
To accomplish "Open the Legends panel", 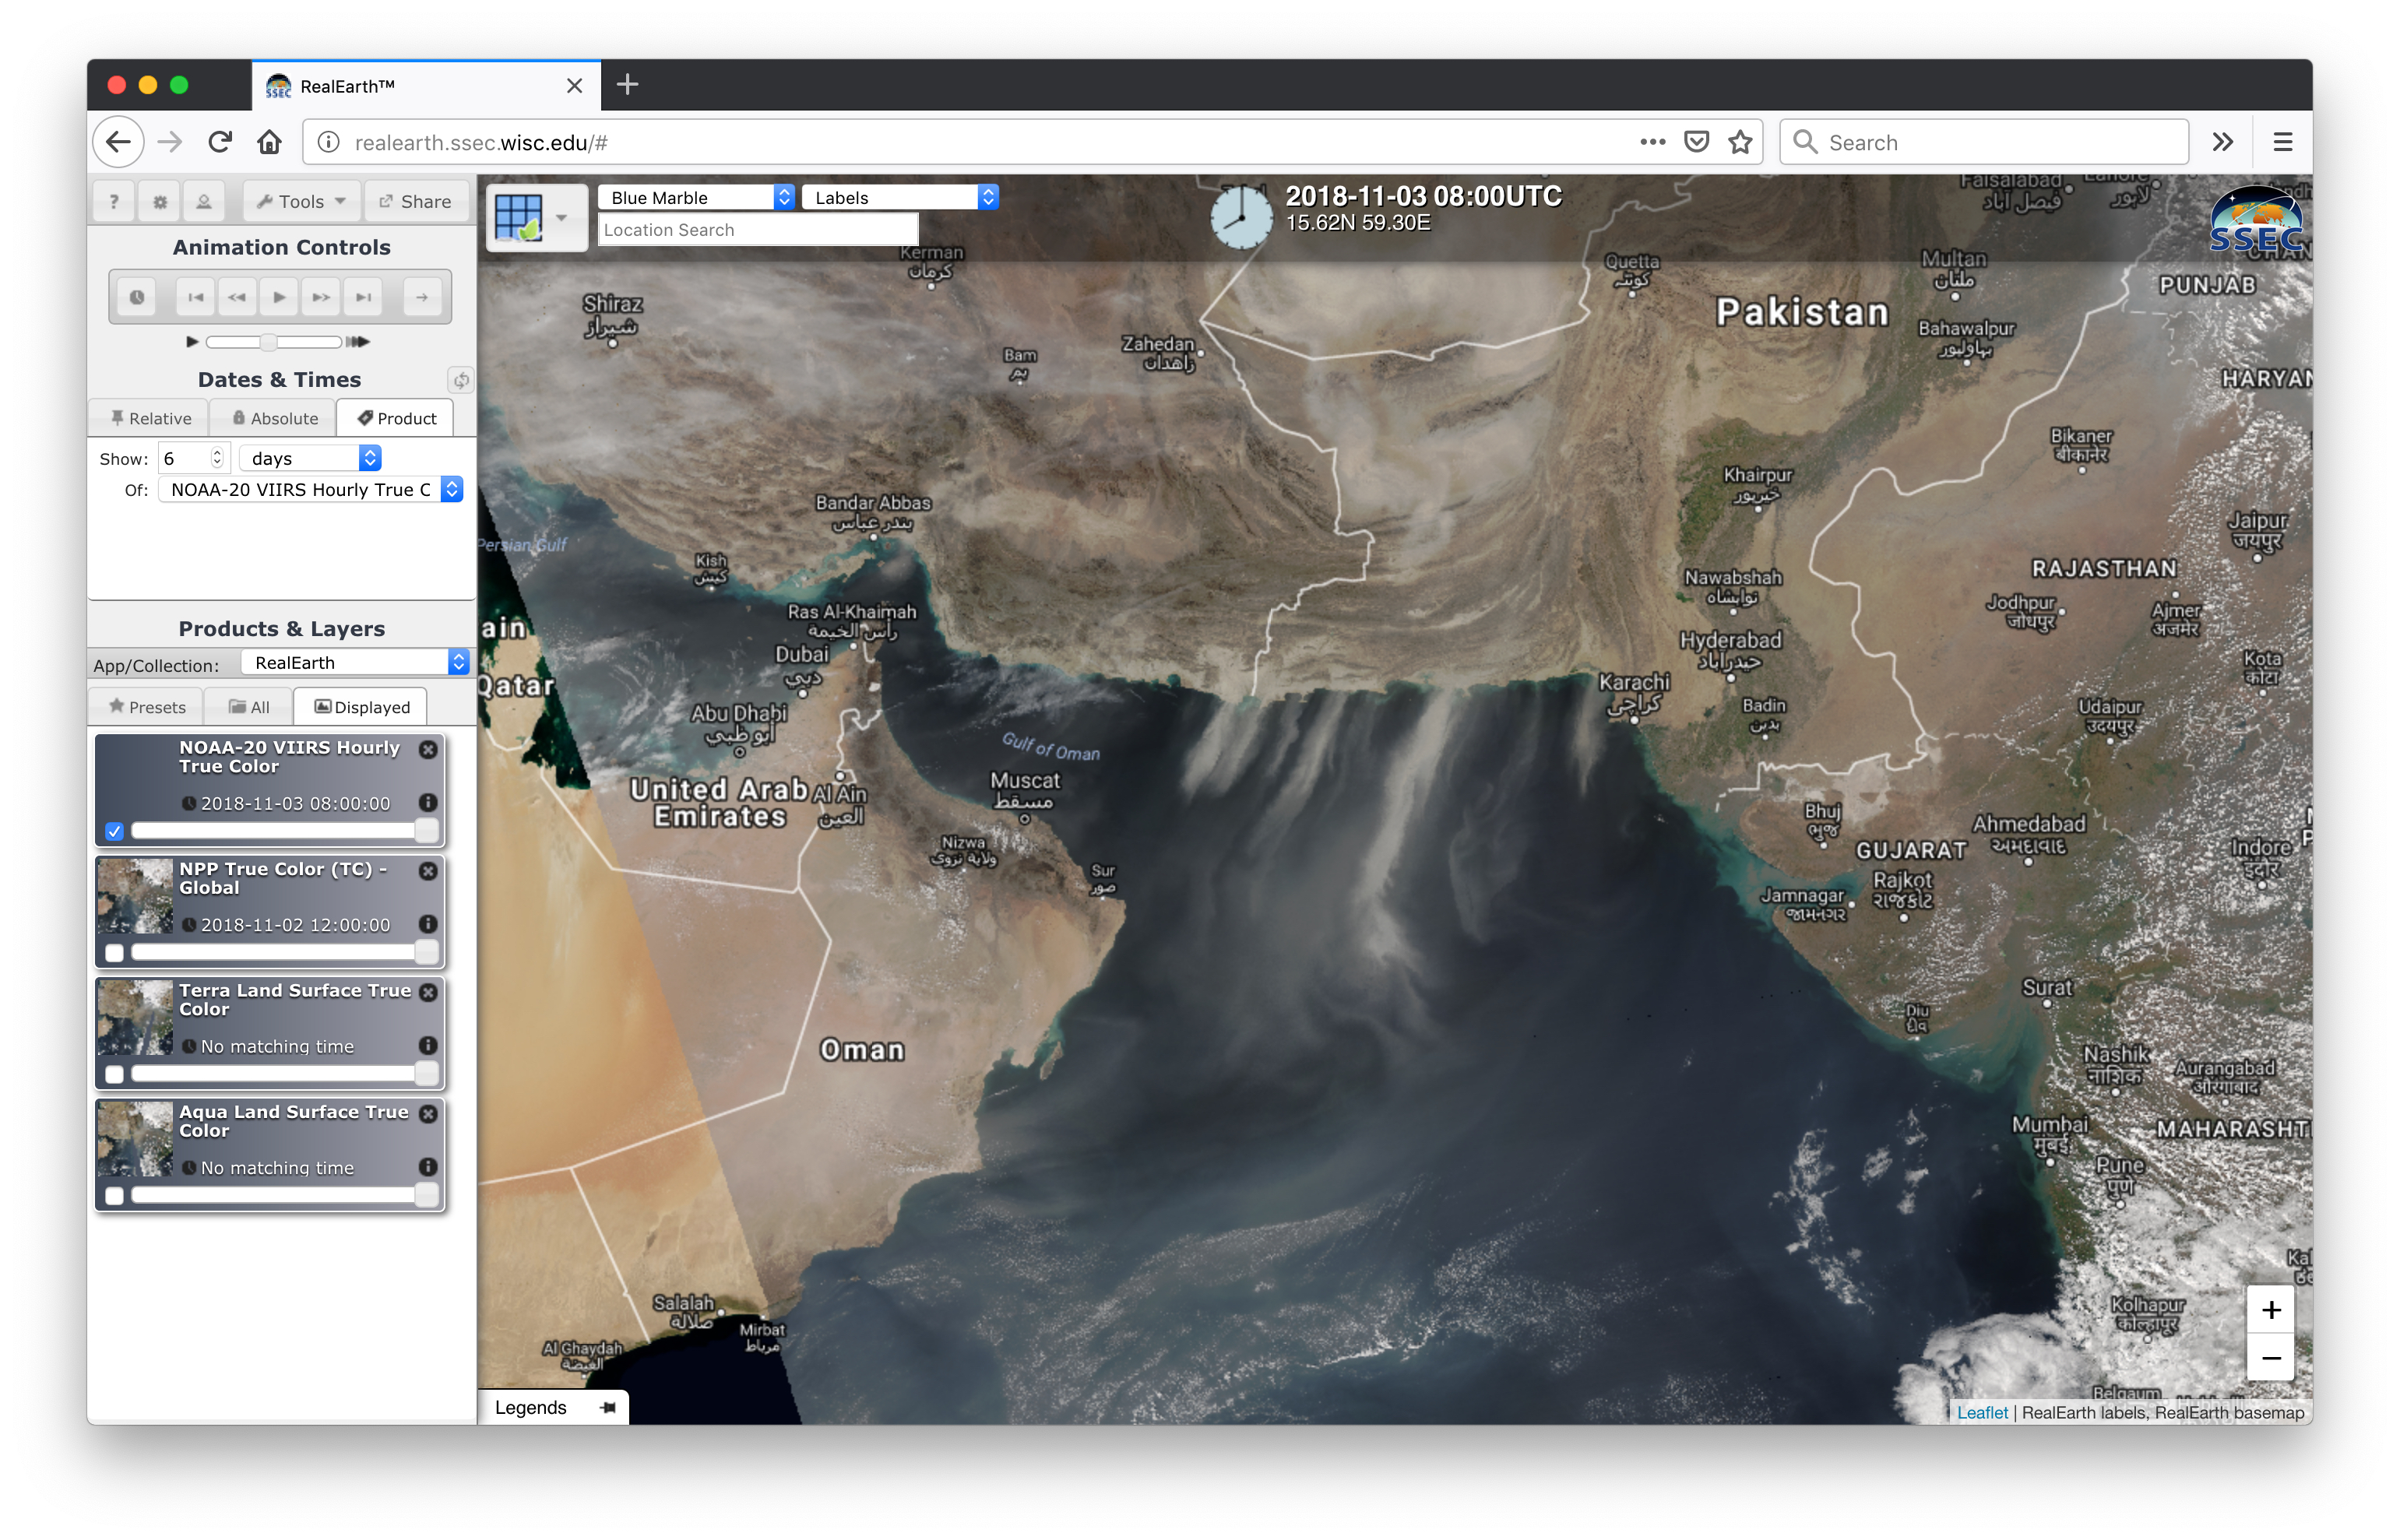I will 530,1408.
